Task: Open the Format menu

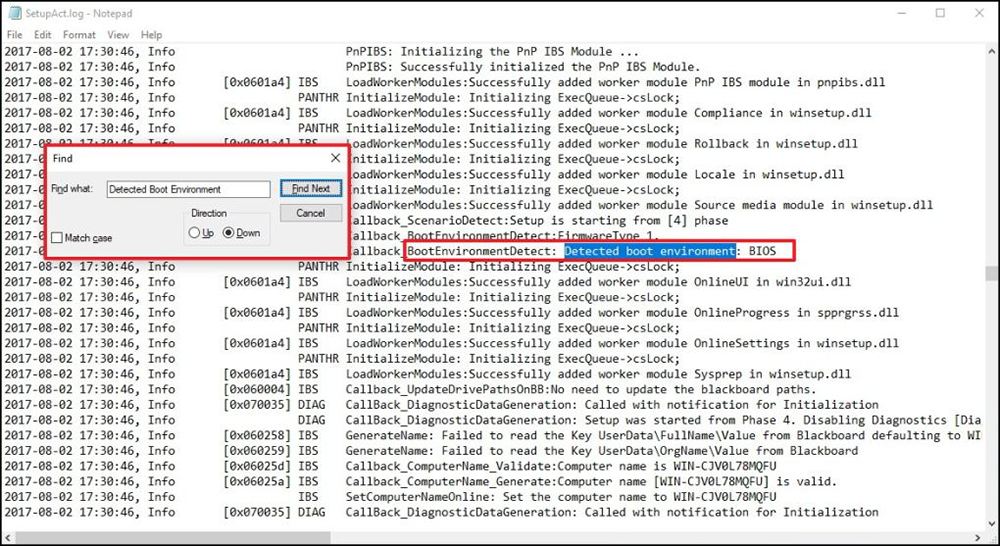Action: (x=79, y=34)
